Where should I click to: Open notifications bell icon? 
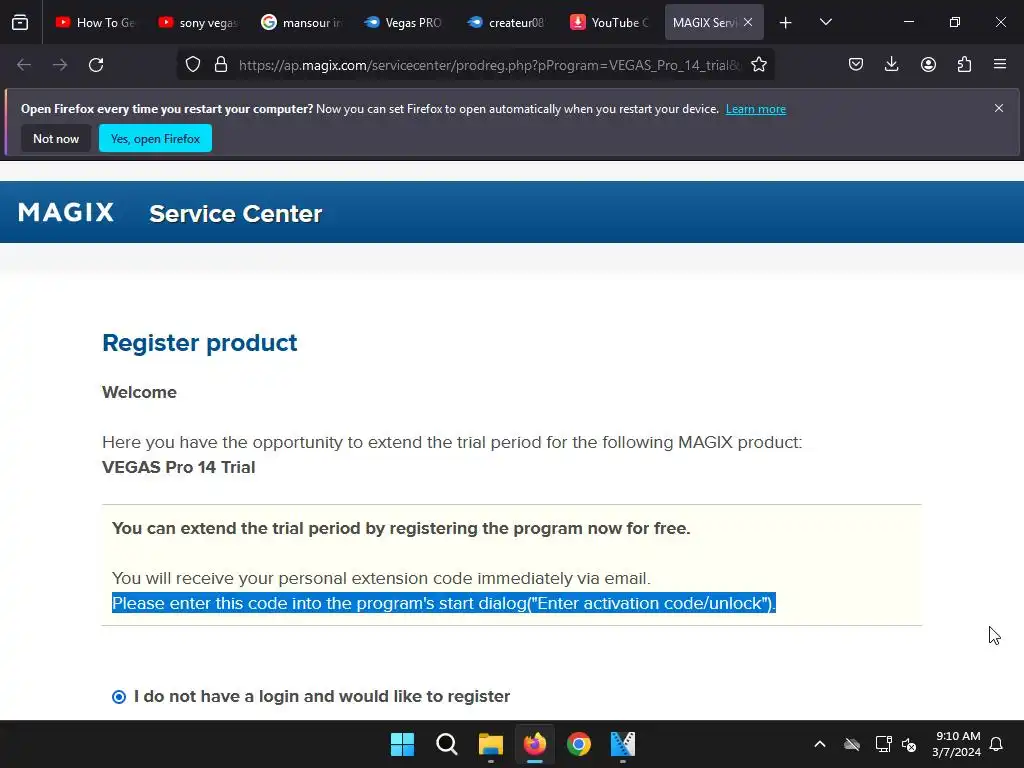(996, 744)
